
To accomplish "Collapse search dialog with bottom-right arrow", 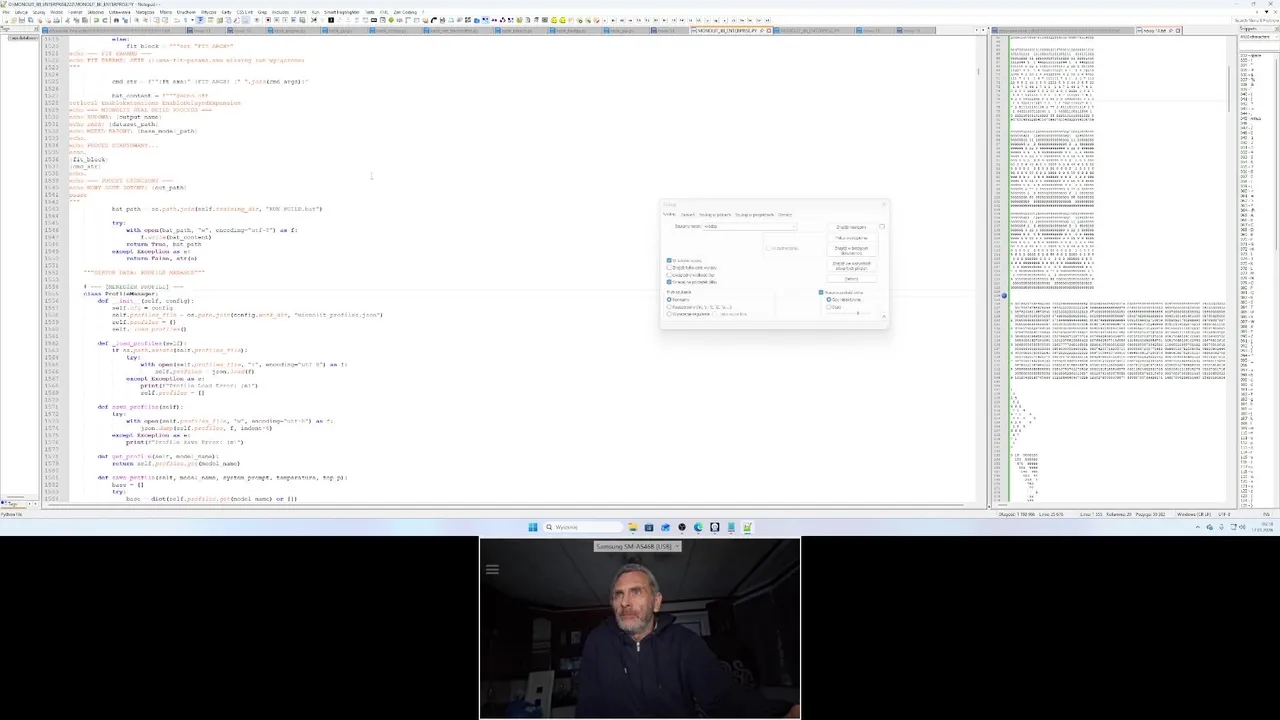I will pos(884,316).
